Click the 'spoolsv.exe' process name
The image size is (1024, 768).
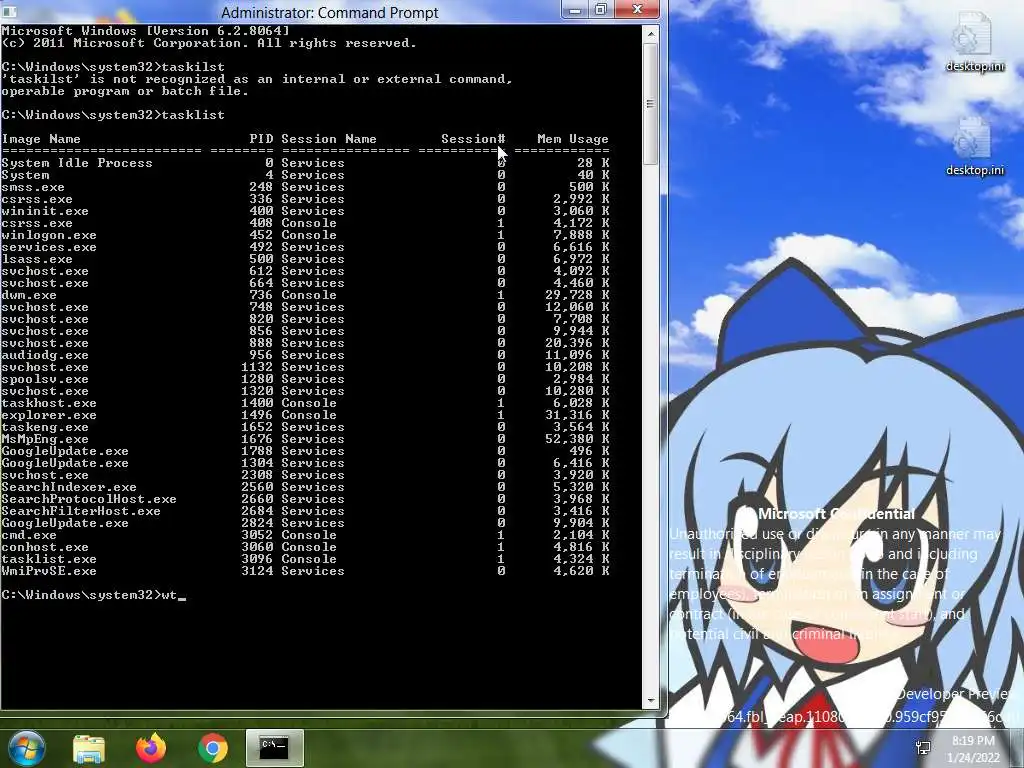point(45,379)
